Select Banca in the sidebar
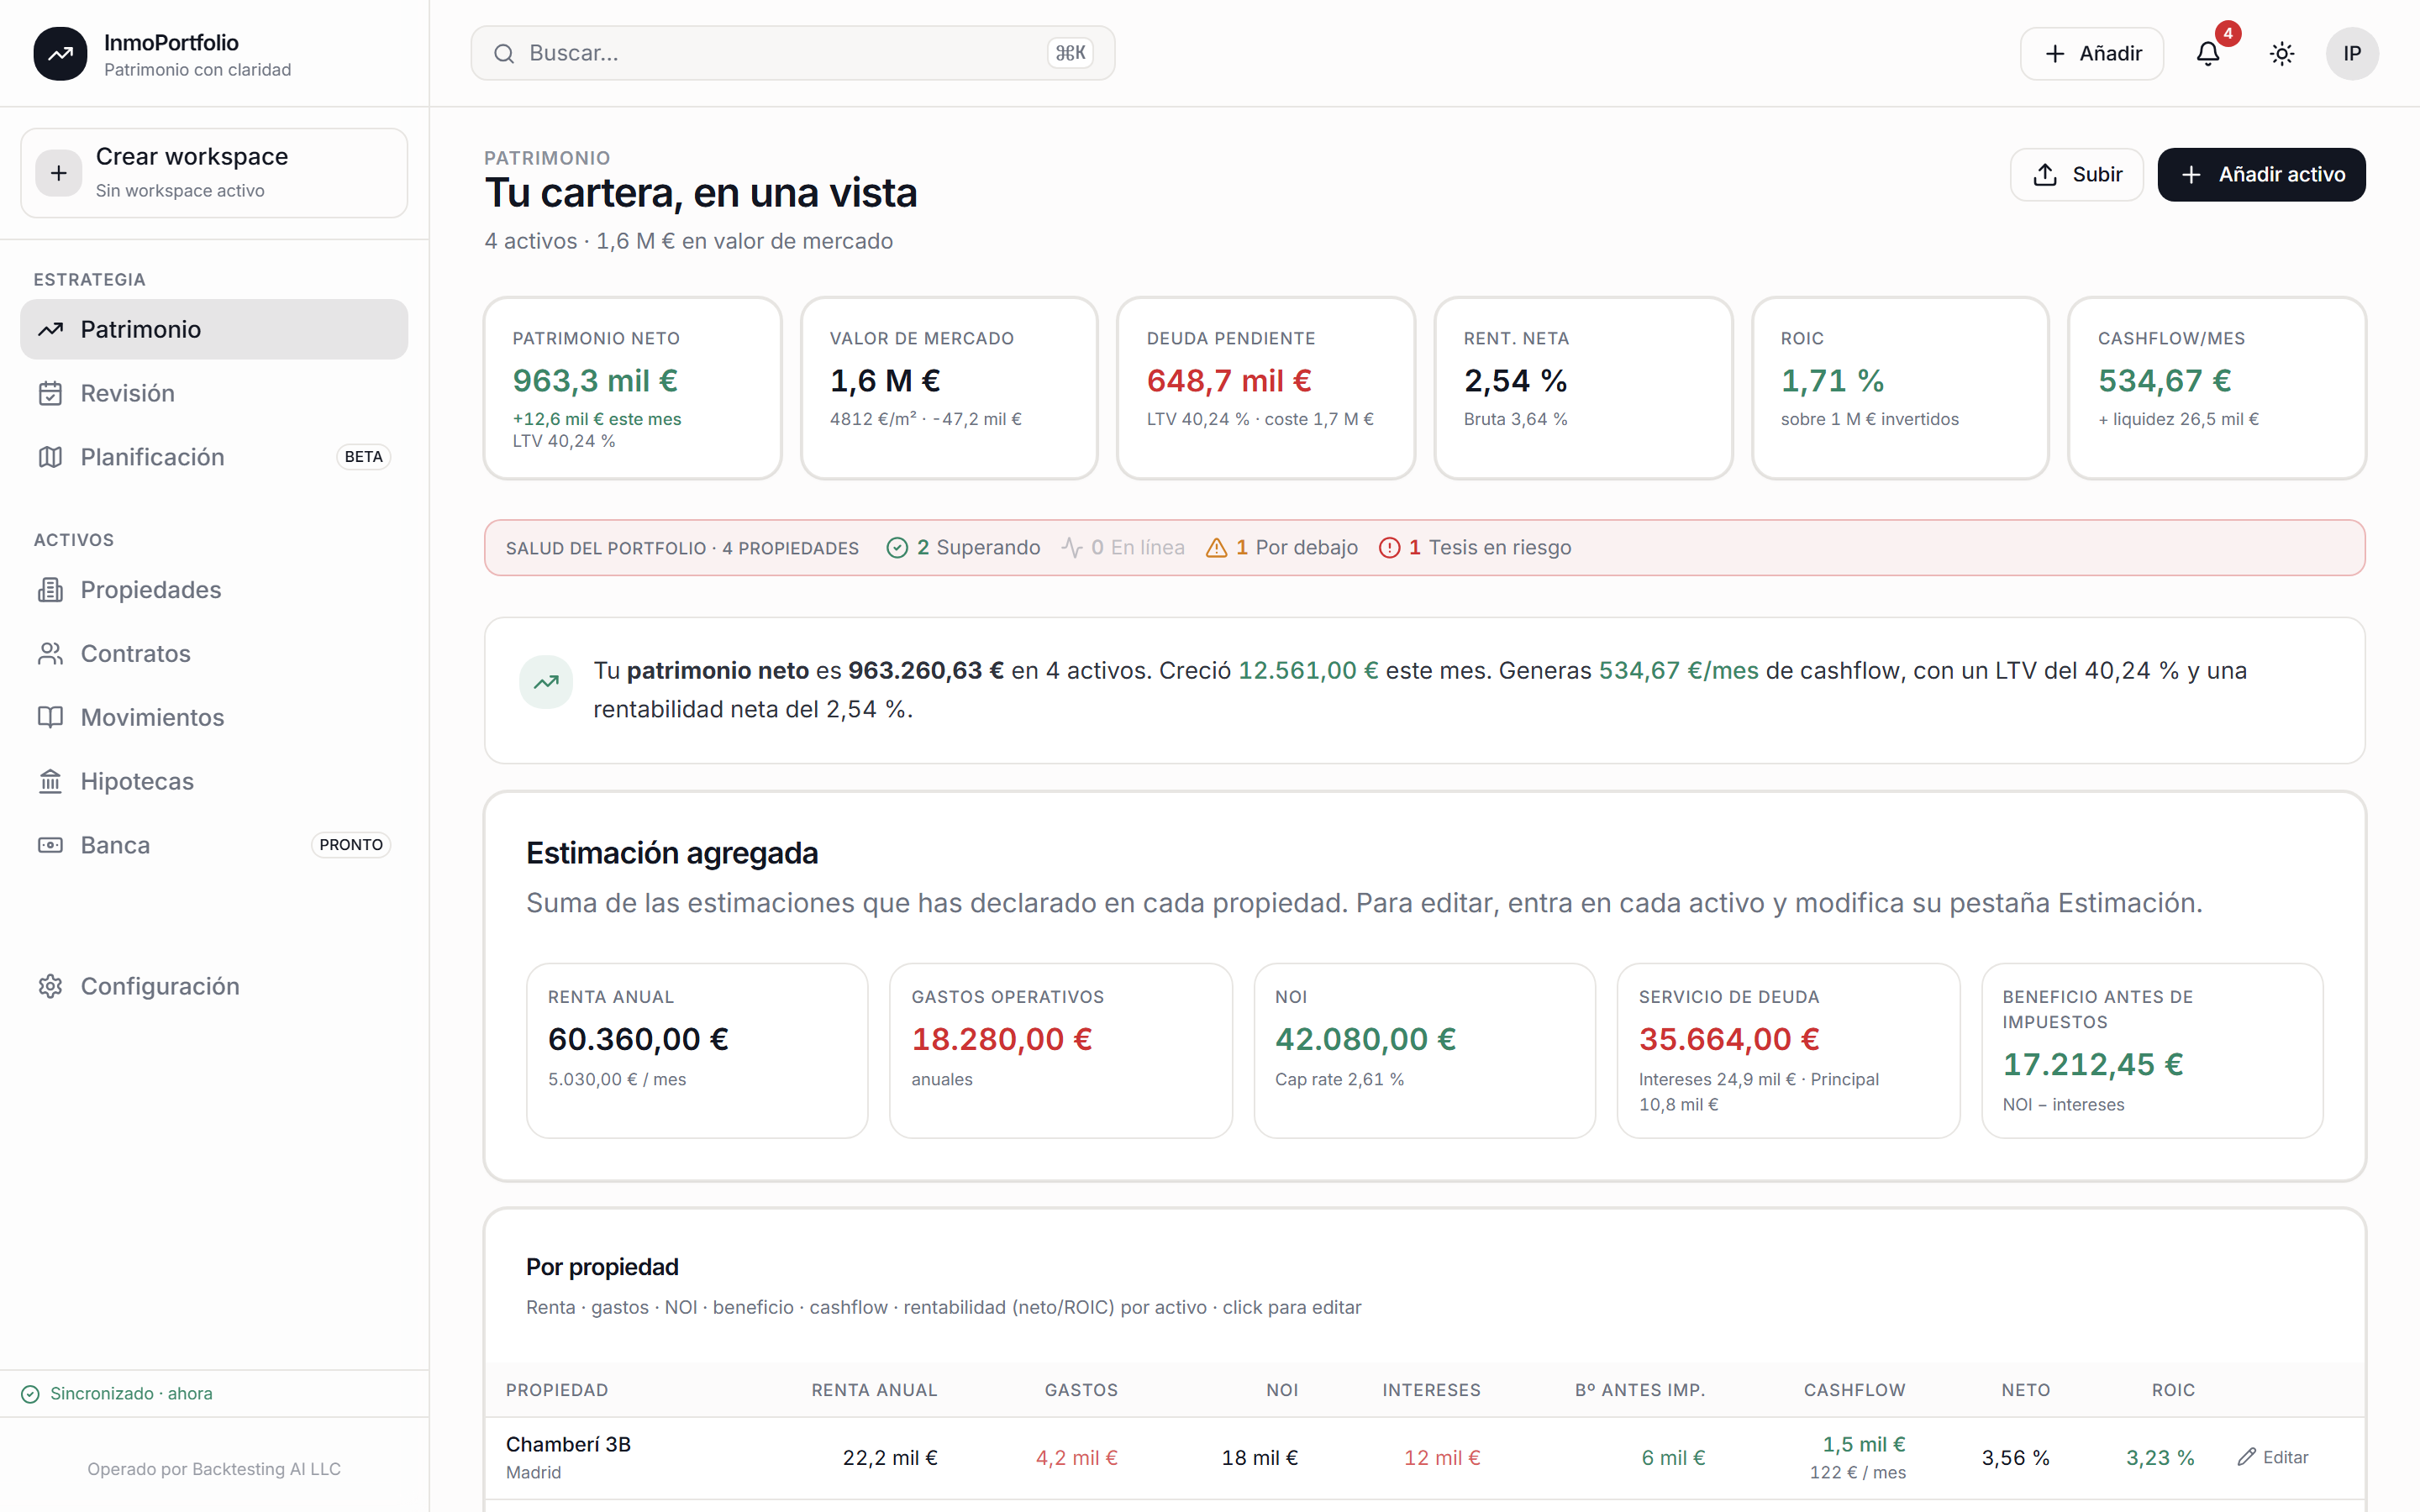Viewport: 2420px width, 1512px height. click(x=214, y=845)
